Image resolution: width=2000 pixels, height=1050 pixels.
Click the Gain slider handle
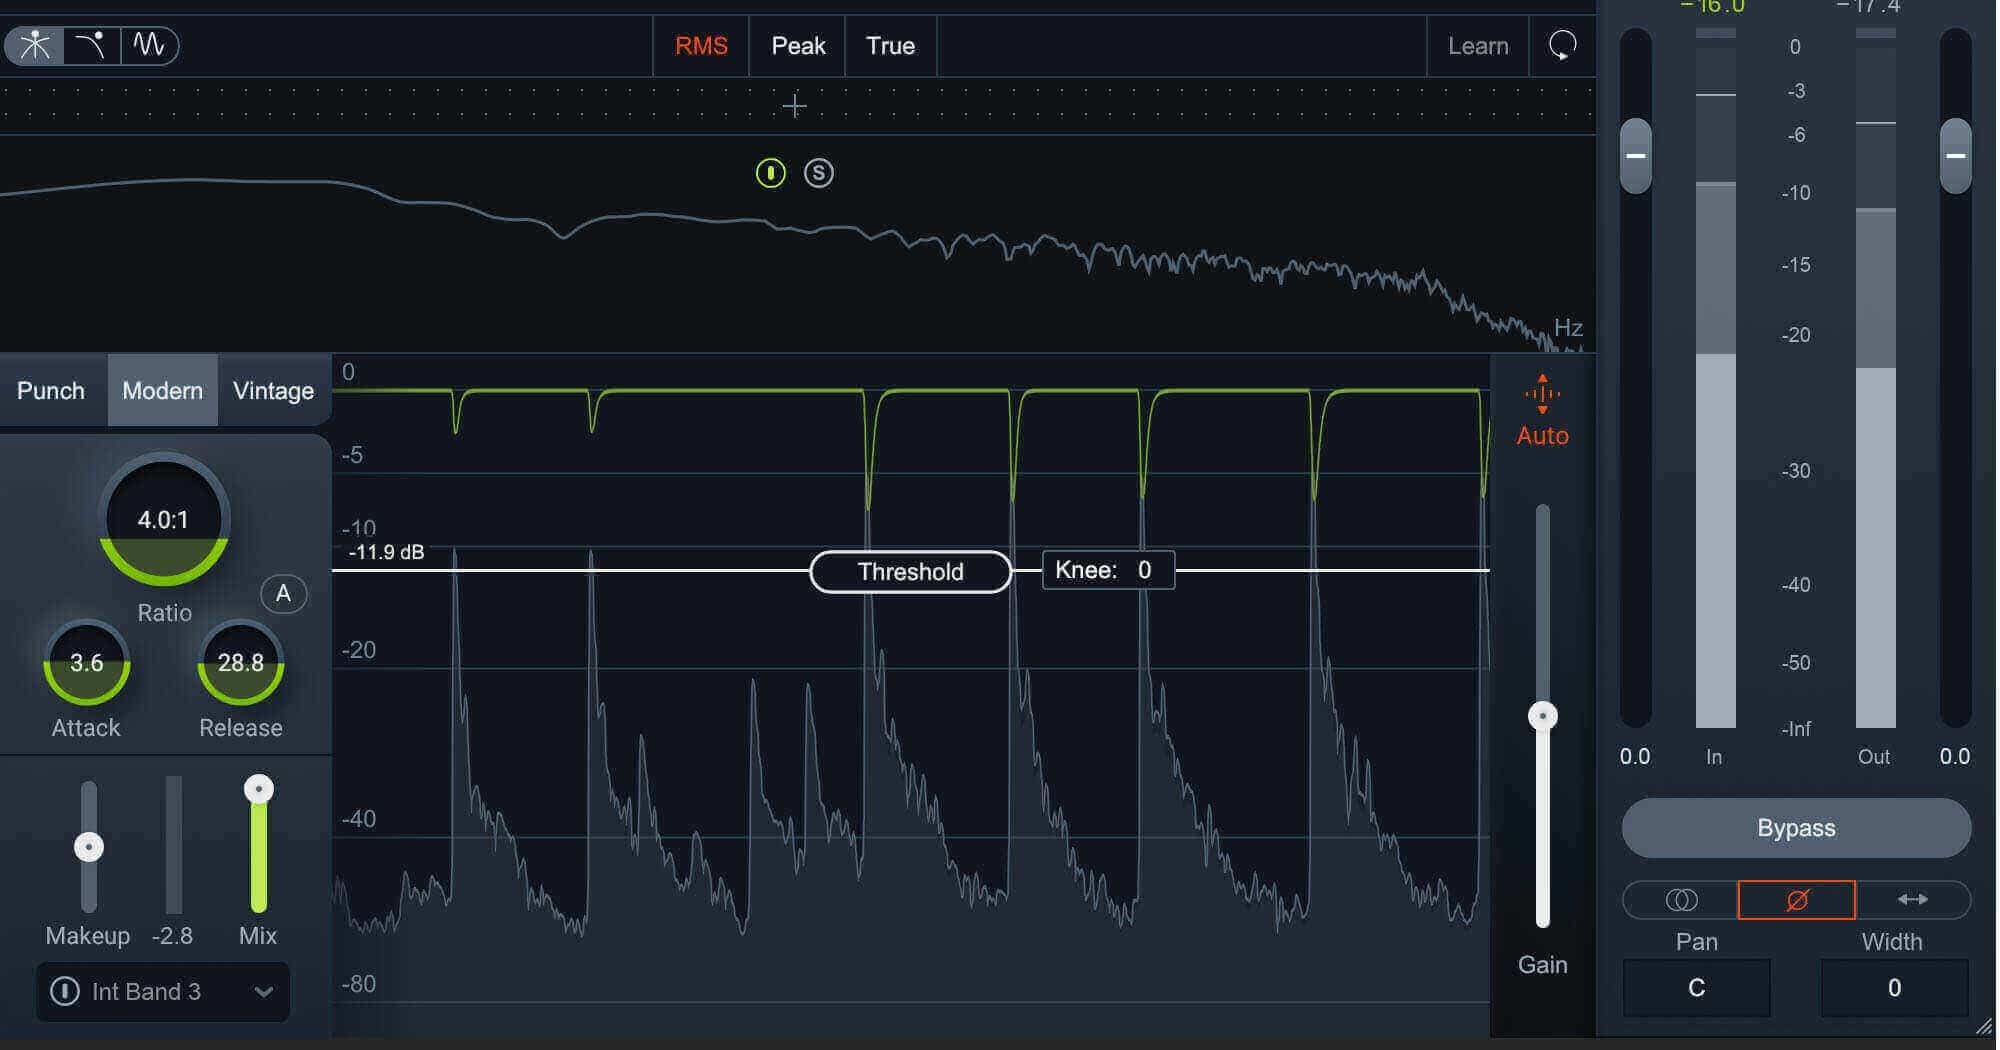point(1543,716)
